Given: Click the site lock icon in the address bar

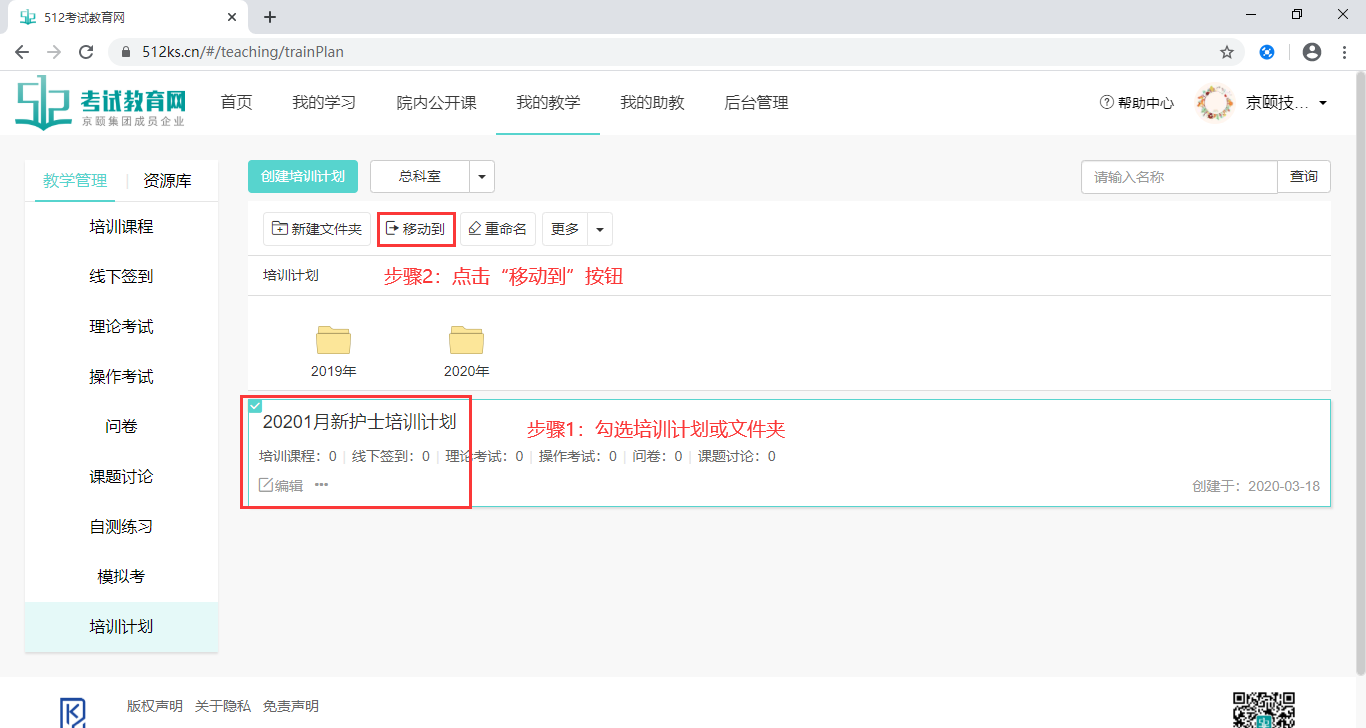Looking at the screenshot, I should 126,52.
